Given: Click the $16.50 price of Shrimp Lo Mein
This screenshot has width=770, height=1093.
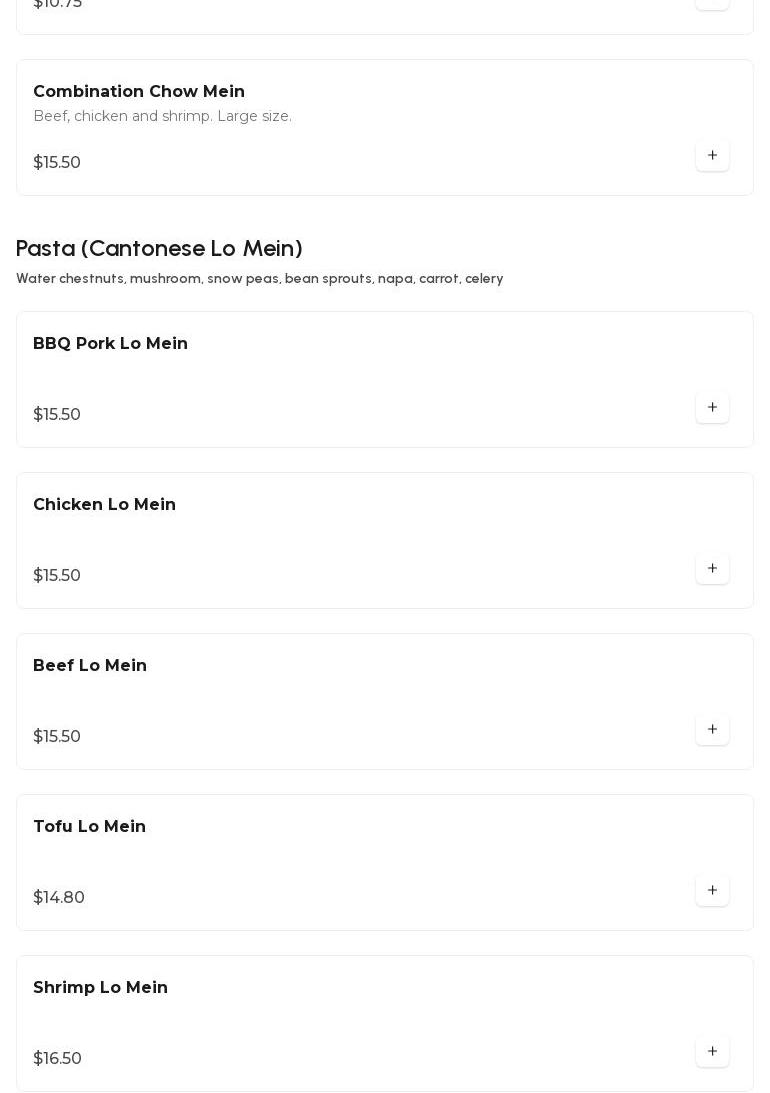Looking at the screenshot, I should [57, 1059].
